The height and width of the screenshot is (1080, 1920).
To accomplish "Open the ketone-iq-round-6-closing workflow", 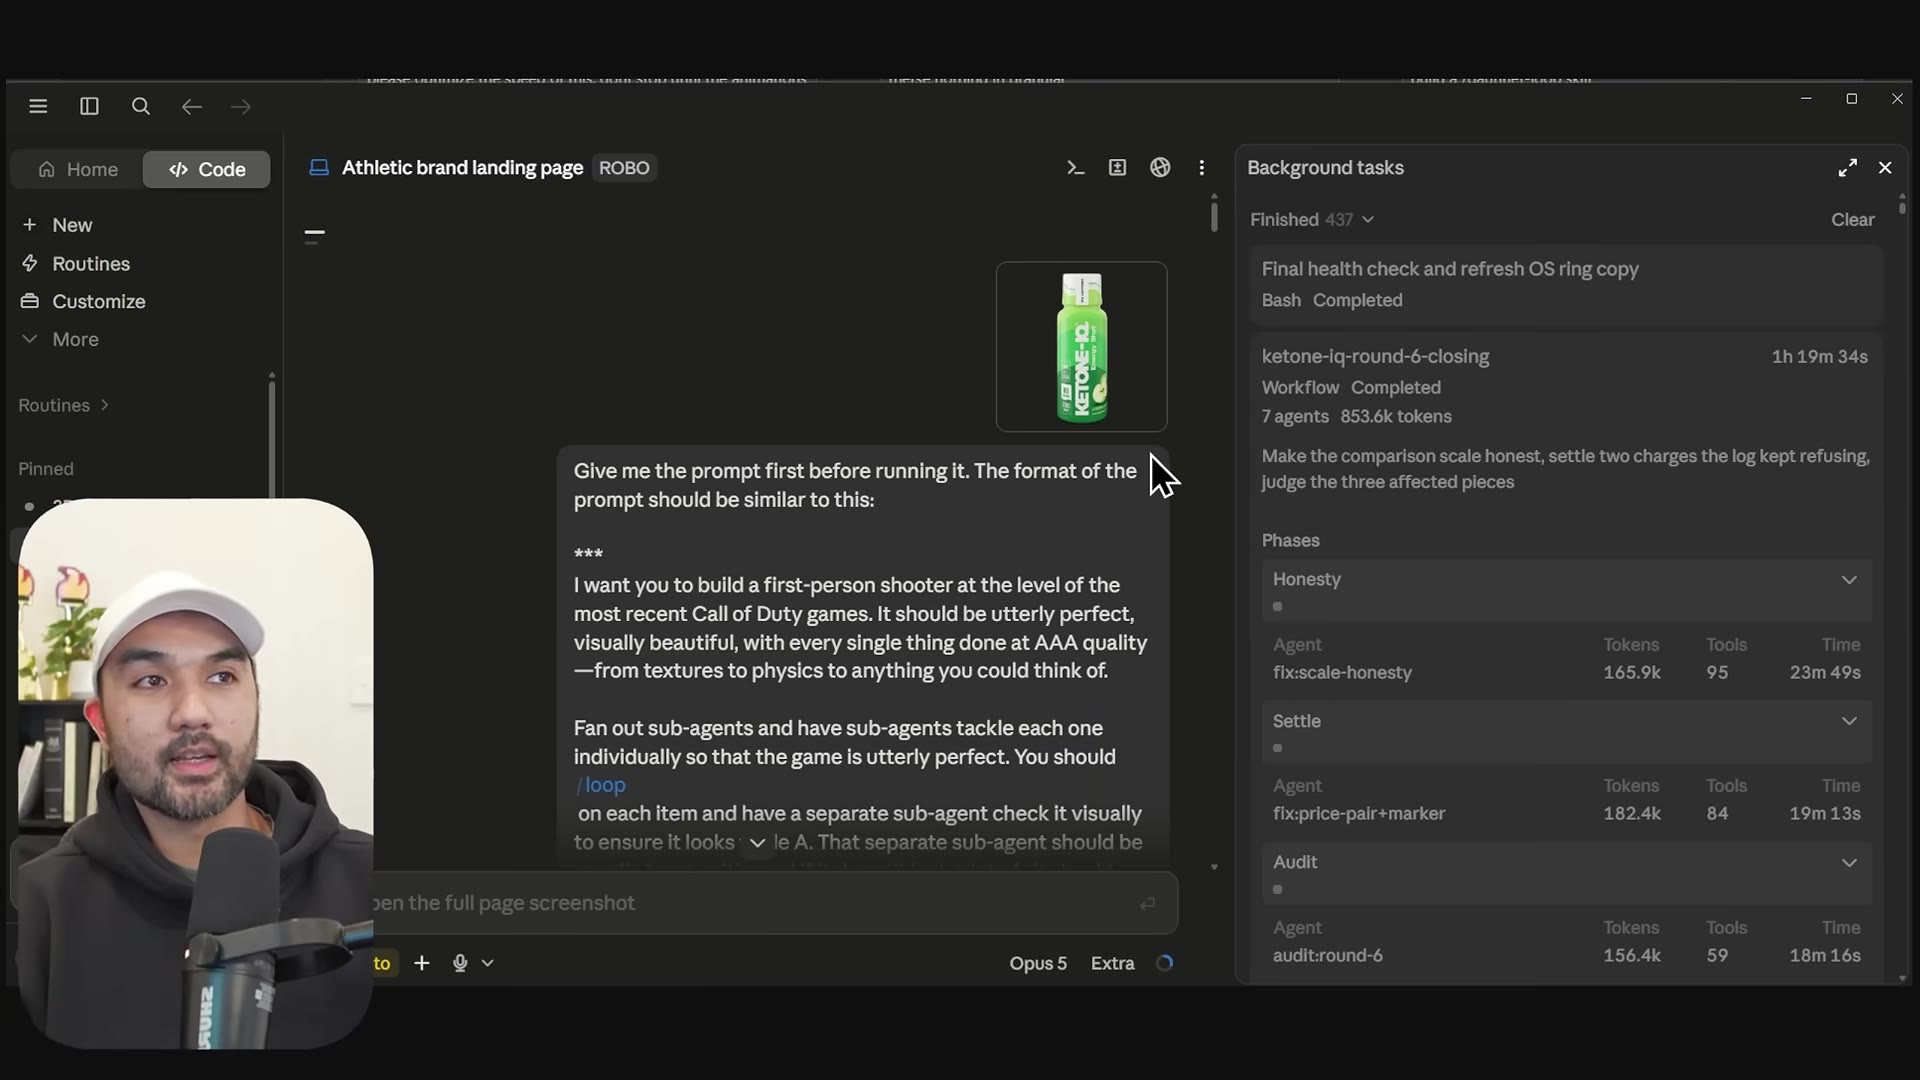I will click(1375, 356).
